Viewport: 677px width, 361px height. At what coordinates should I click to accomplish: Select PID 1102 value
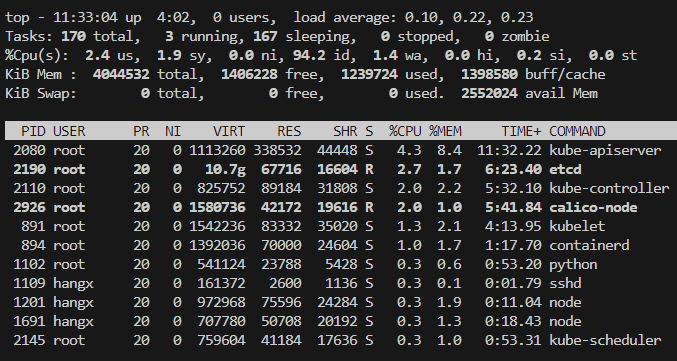[x=29, y=264]
